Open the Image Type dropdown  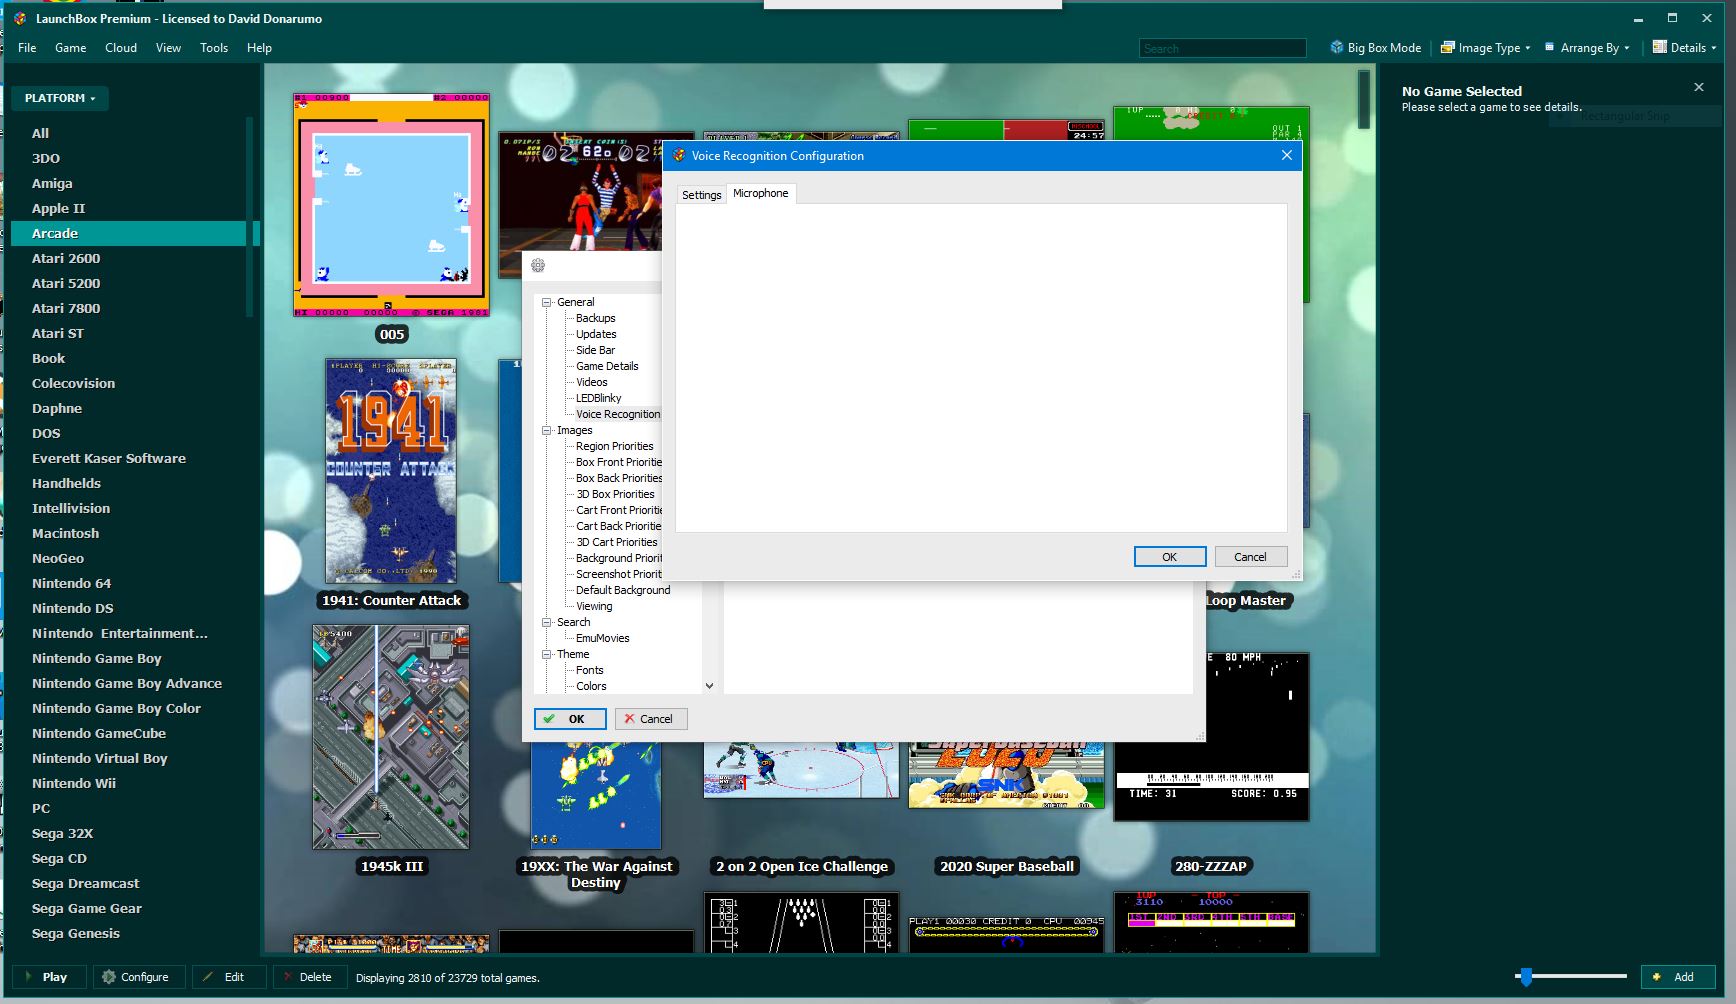[x=1485, y=48]
